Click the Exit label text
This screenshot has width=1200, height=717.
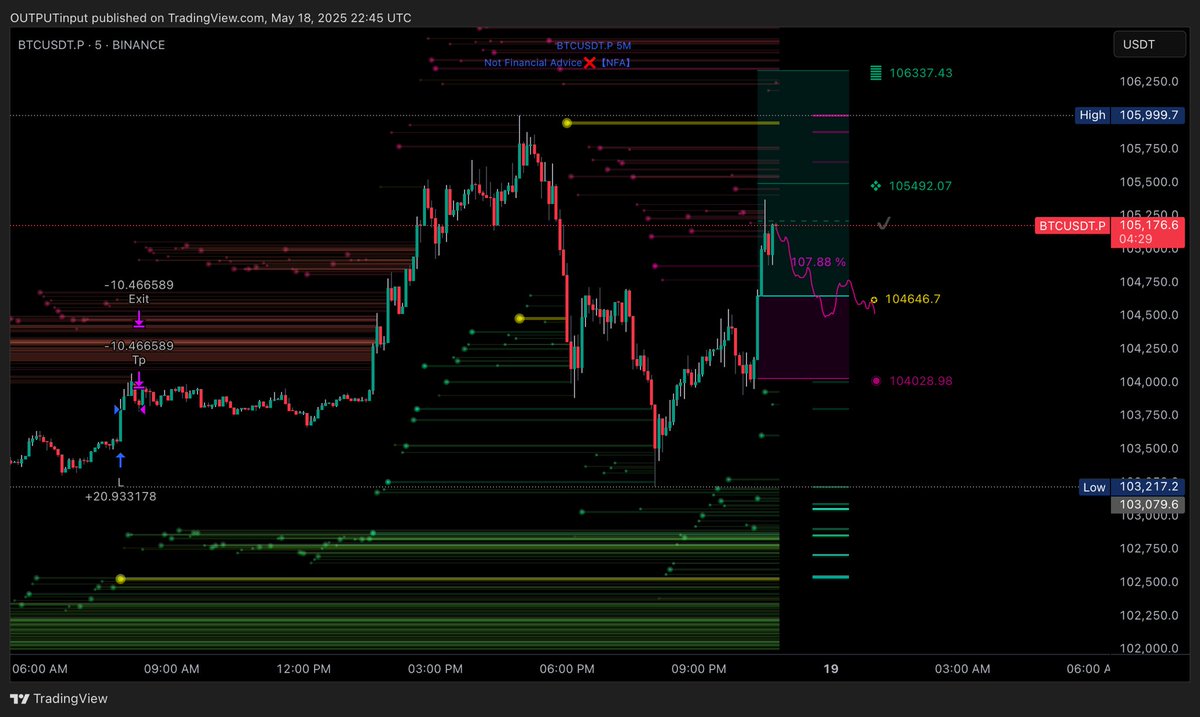point(139,299)
